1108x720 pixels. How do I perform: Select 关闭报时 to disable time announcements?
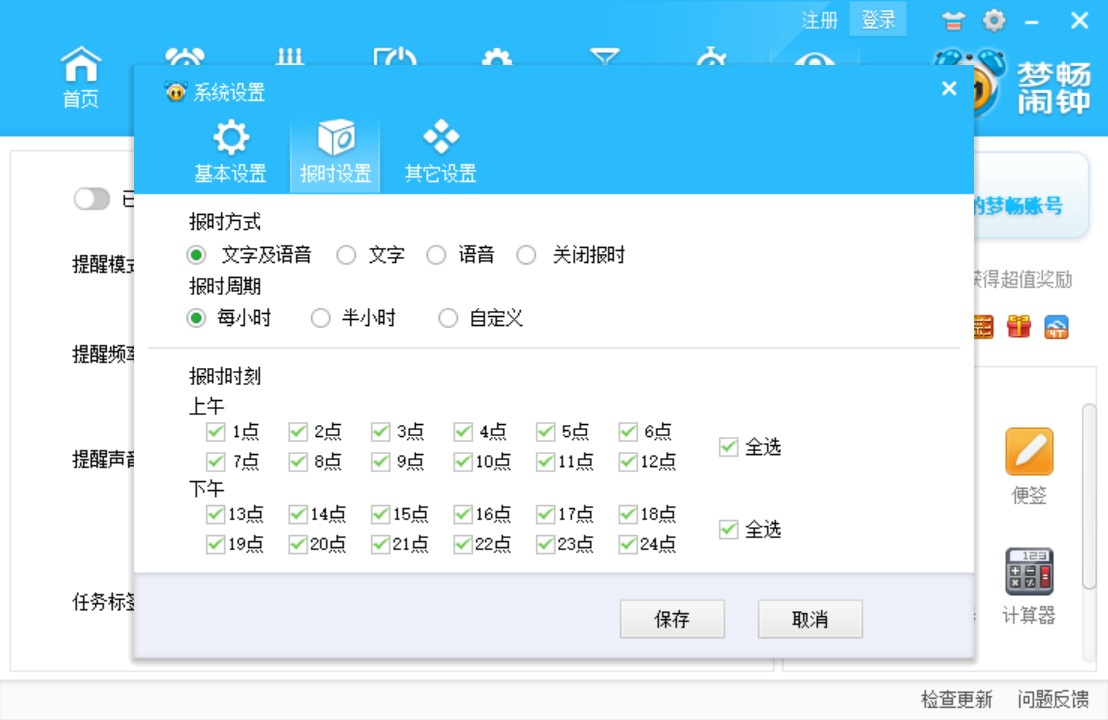527,255
